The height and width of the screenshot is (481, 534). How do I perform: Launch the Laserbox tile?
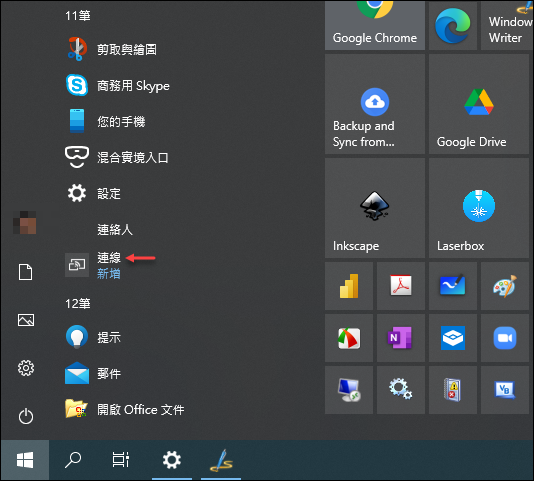tap(479, 208)
